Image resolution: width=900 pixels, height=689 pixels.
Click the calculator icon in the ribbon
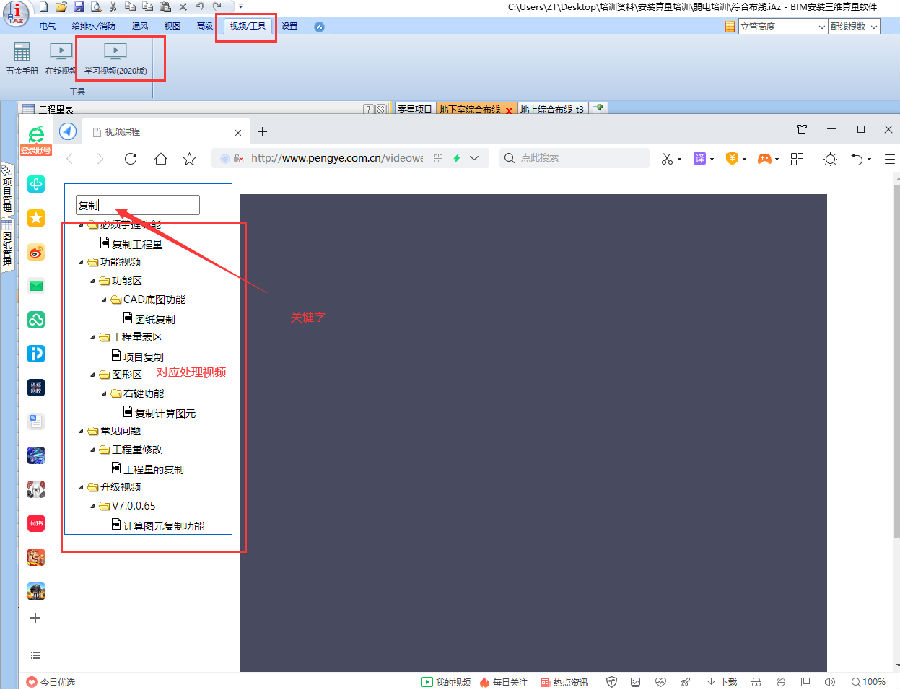21,52
